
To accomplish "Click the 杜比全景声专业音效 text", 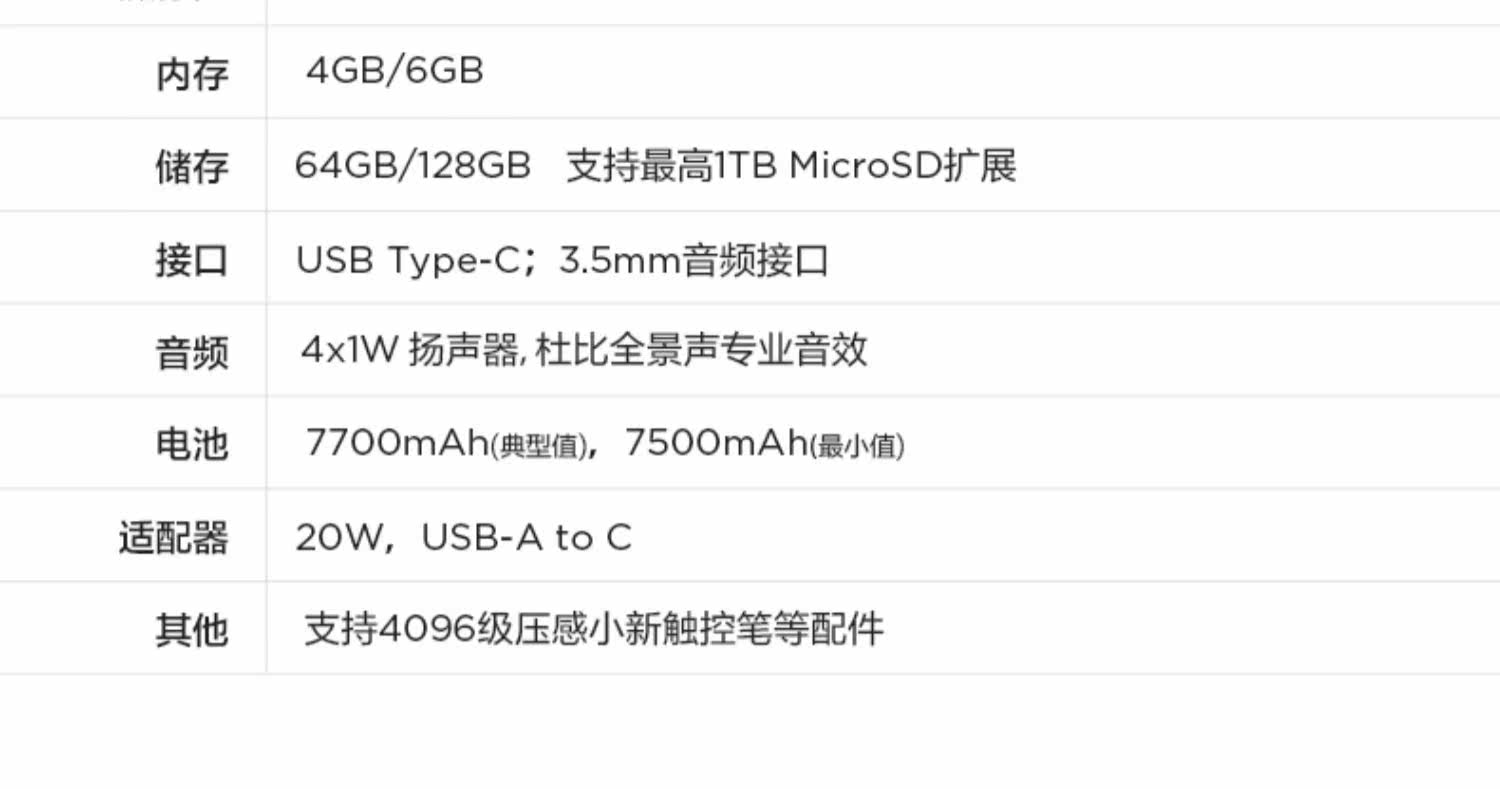I will 702,350.
